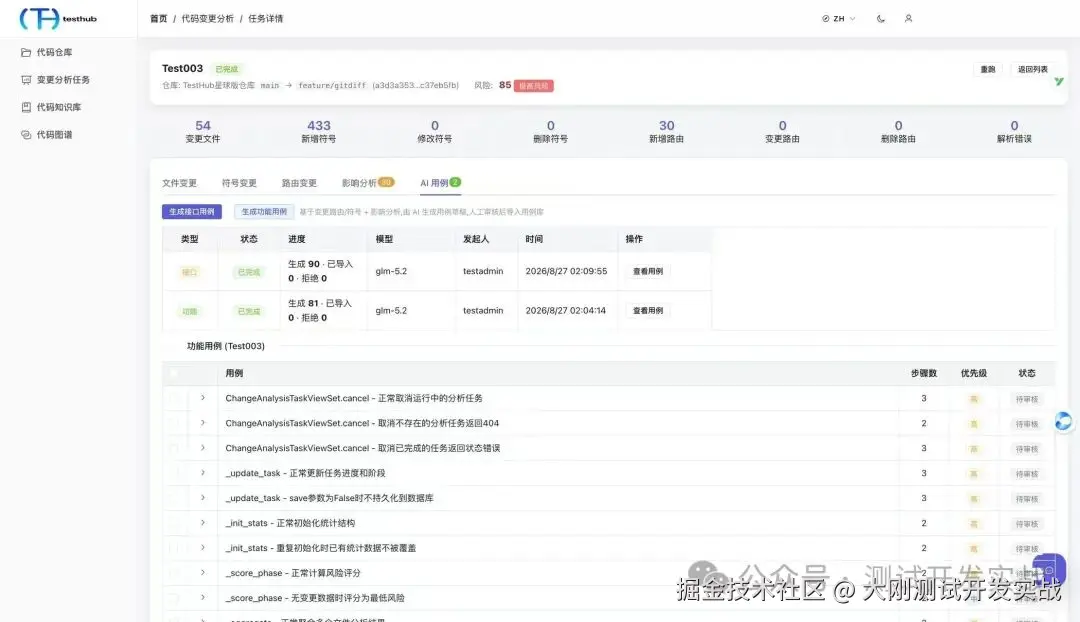1080x622 pixels.
Task: Tick checkbox for 正常取消运行中的分析任务 row
Action: tap(174, 398)
